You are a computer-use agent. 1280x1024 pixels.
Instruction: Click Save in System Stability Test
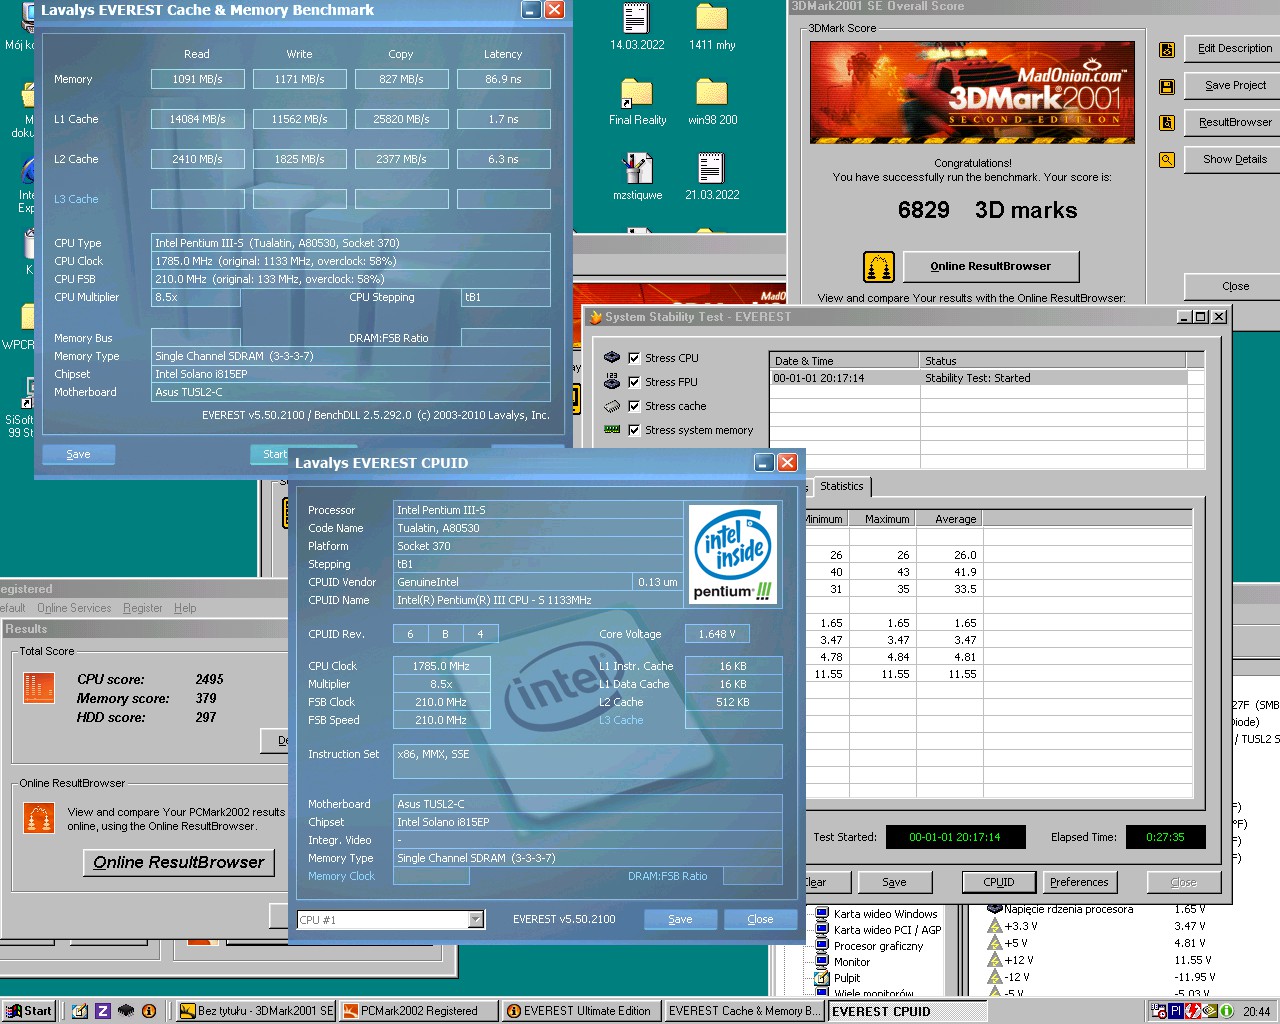point(894,882)
